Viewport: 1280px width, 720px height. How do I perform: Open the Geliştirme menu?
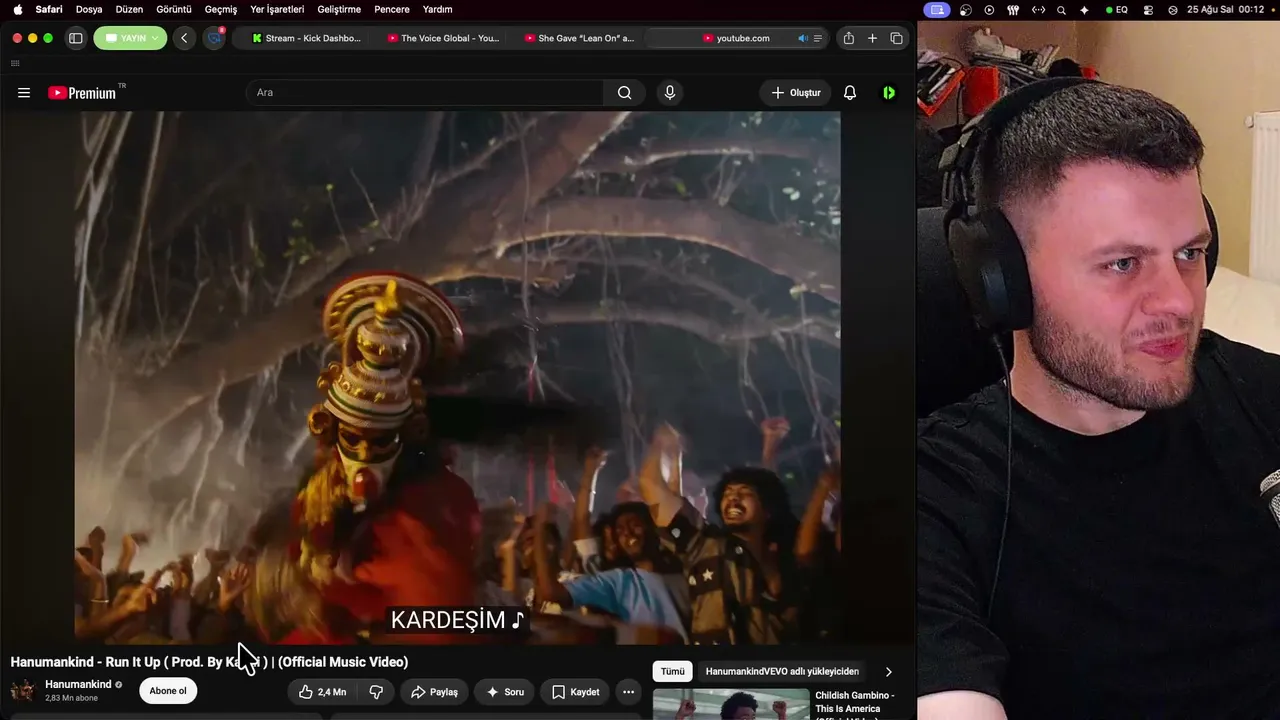point(339,9)
